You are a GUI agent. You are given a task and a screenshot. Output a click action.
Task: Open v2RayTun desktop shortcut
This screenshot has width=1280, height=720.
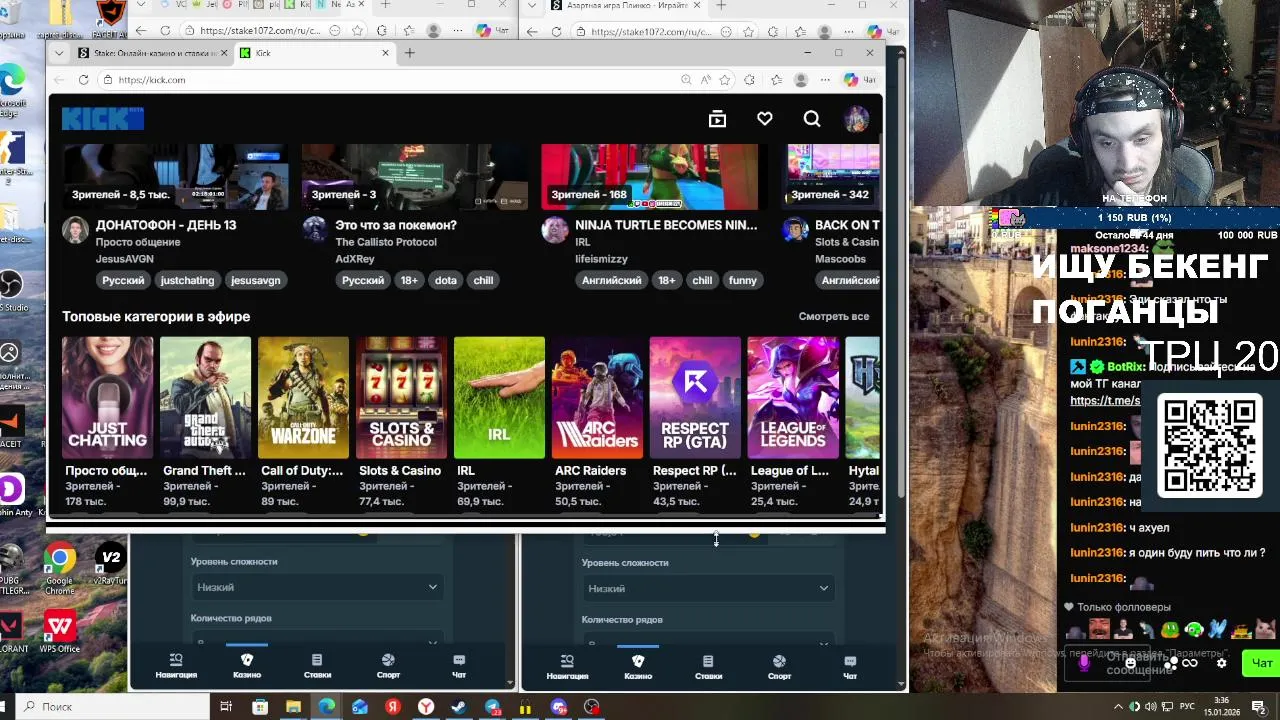pyautogui.click(x=110, y=566)
